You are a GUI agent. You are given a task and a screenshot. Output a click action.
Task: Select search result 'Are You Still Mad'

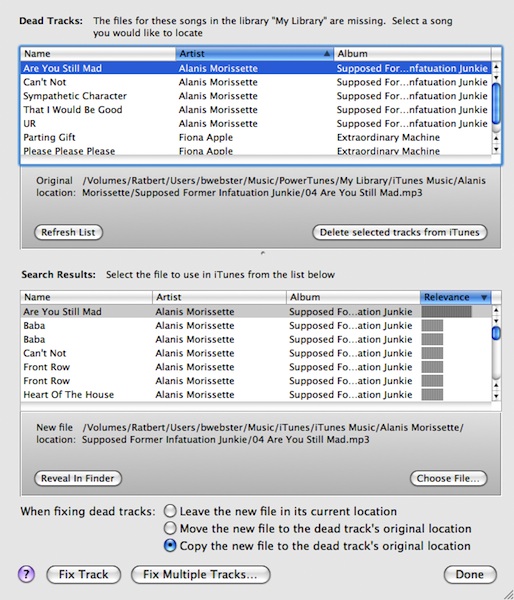click(256, 311)
